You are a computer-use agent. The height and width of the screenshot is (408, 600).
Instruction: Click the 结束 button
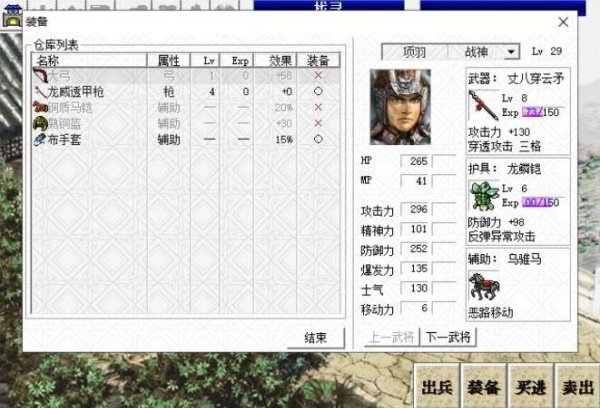316,338
